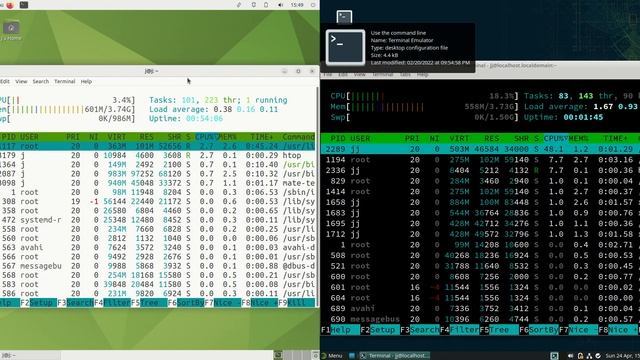Image resolution: width=640 pixels, height=360 pixels.
Task: Open the volume tray icon in right taskbar
Action: click(x=570, y=356)
